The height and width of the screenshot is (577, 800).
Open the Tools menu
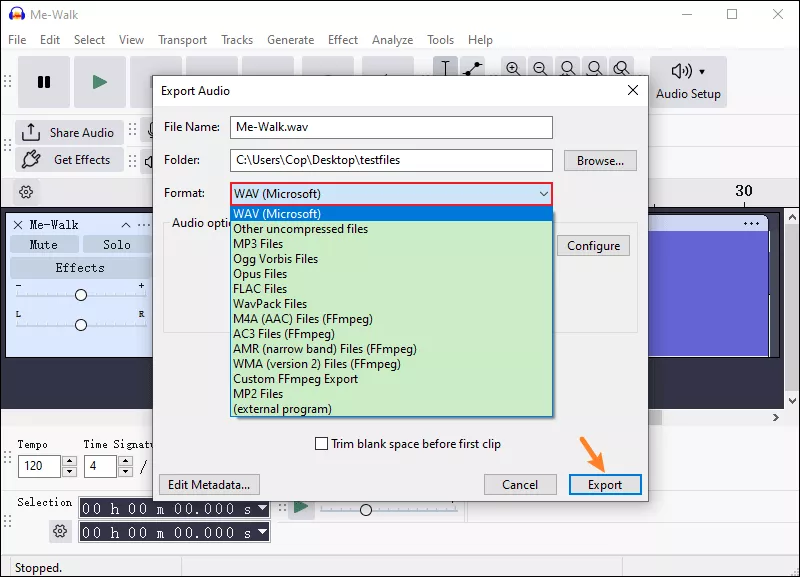(x=441, y=40)
